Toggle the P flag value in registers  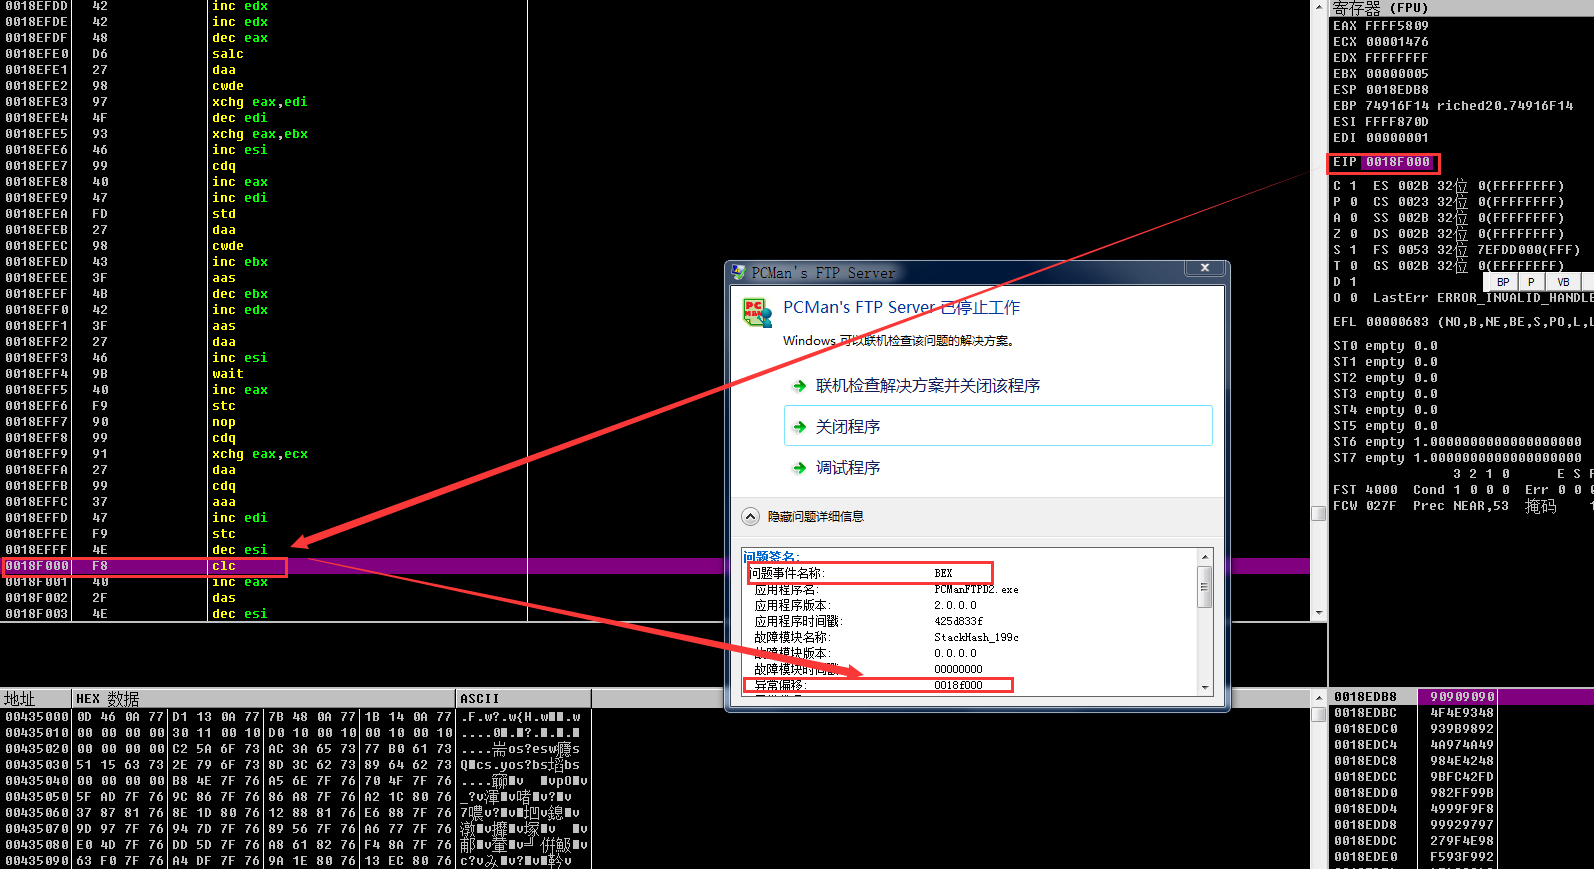pyautogui.click(x=1353, y=202)
